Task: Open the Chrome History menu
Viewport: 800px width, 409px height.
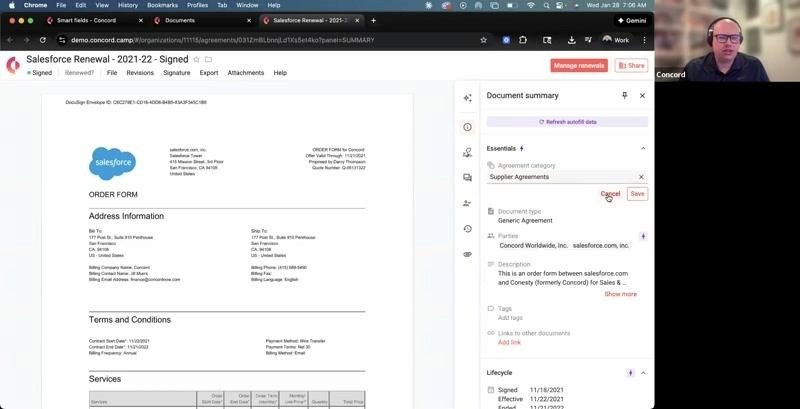Action: click(128, 5)
